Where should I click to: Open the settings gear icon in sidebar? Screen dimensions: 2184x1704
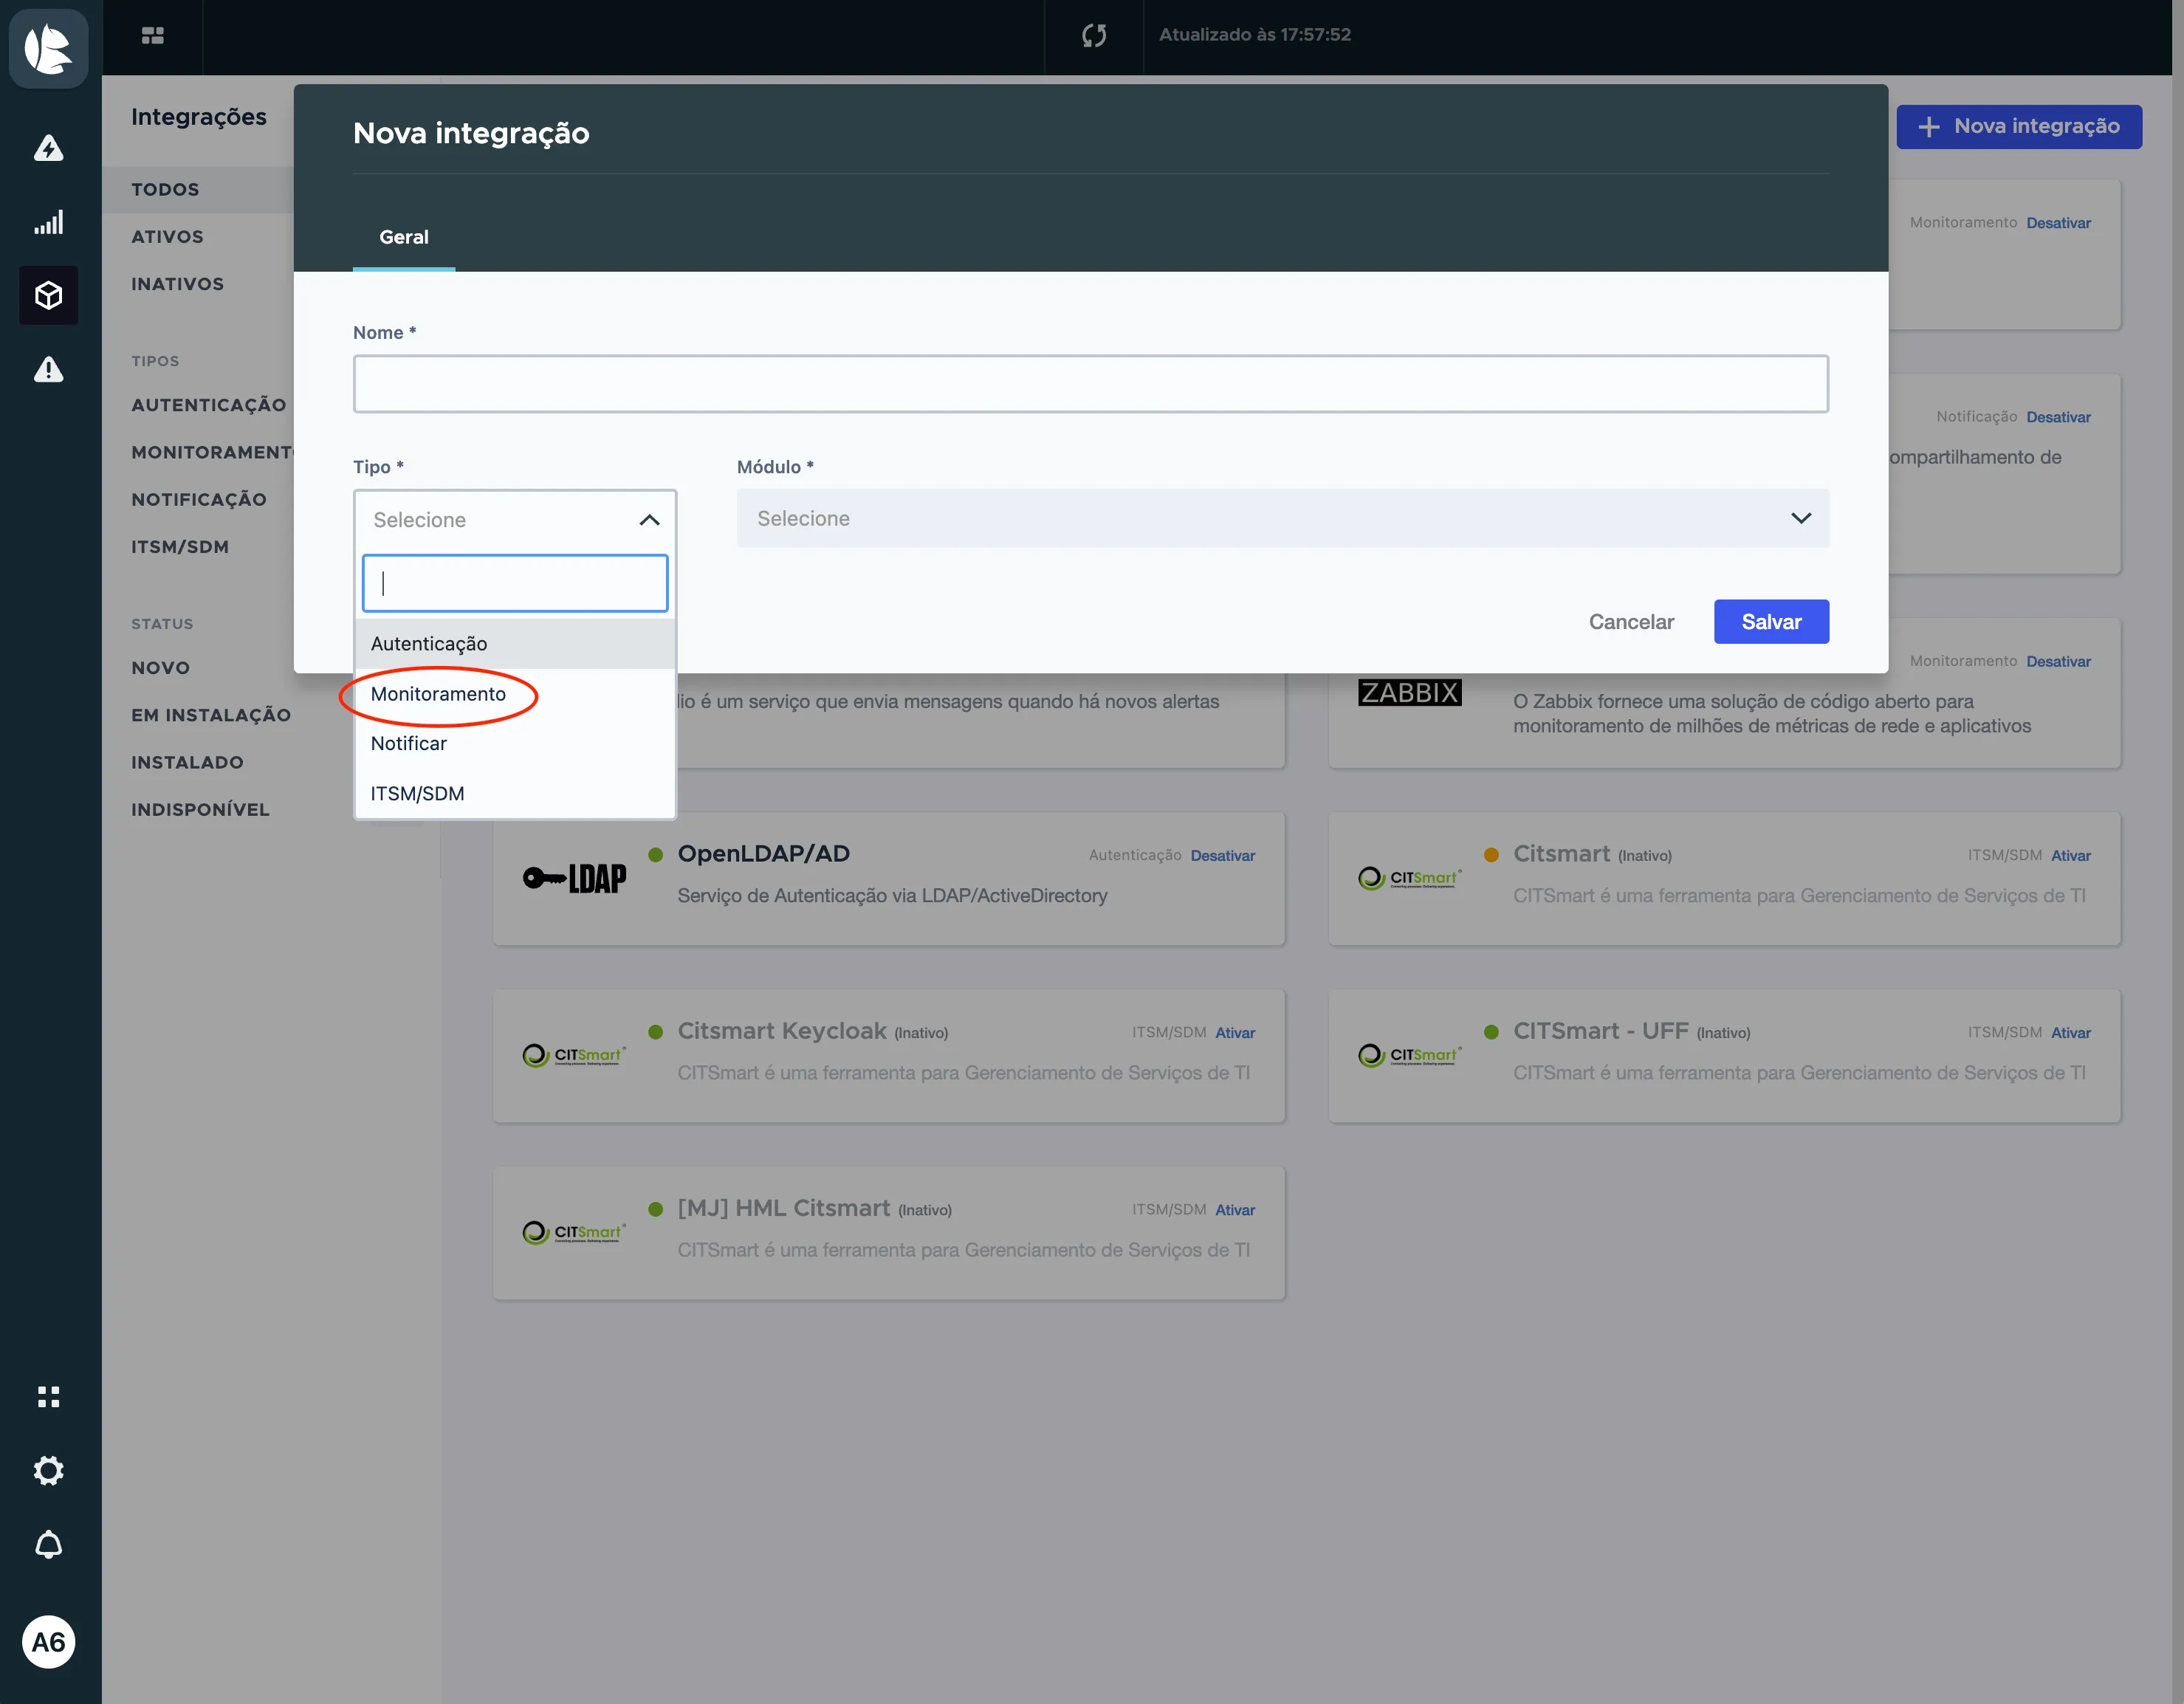coord(48,1470)
